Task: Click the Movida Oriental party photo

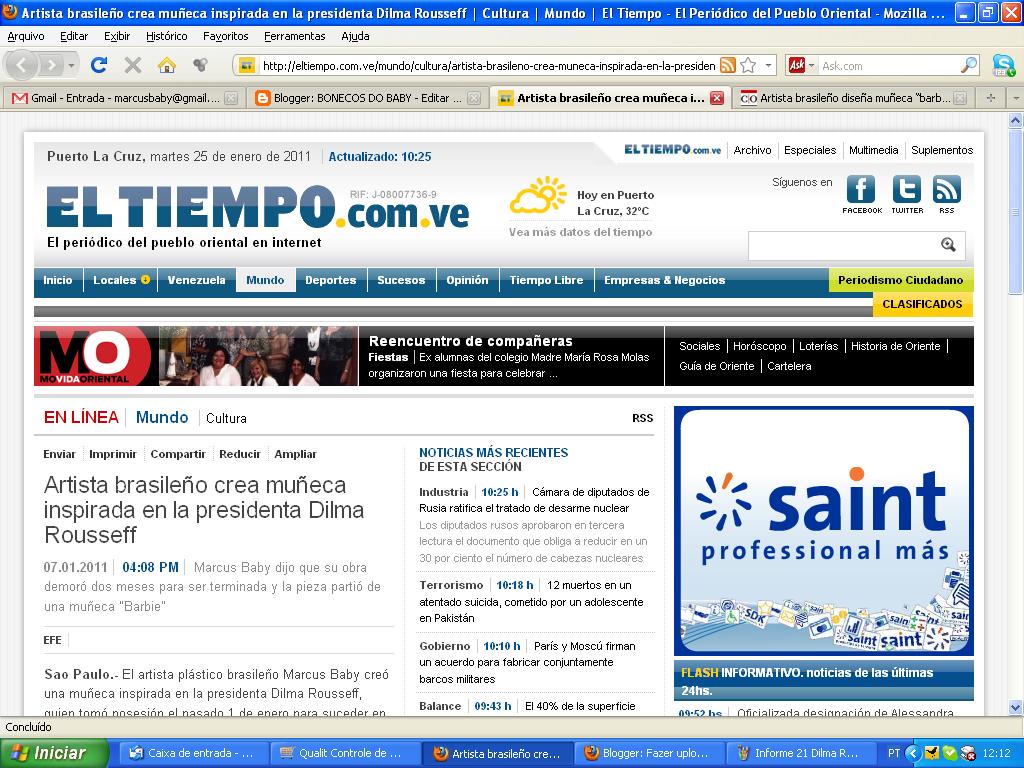Action: pos(258,356)
